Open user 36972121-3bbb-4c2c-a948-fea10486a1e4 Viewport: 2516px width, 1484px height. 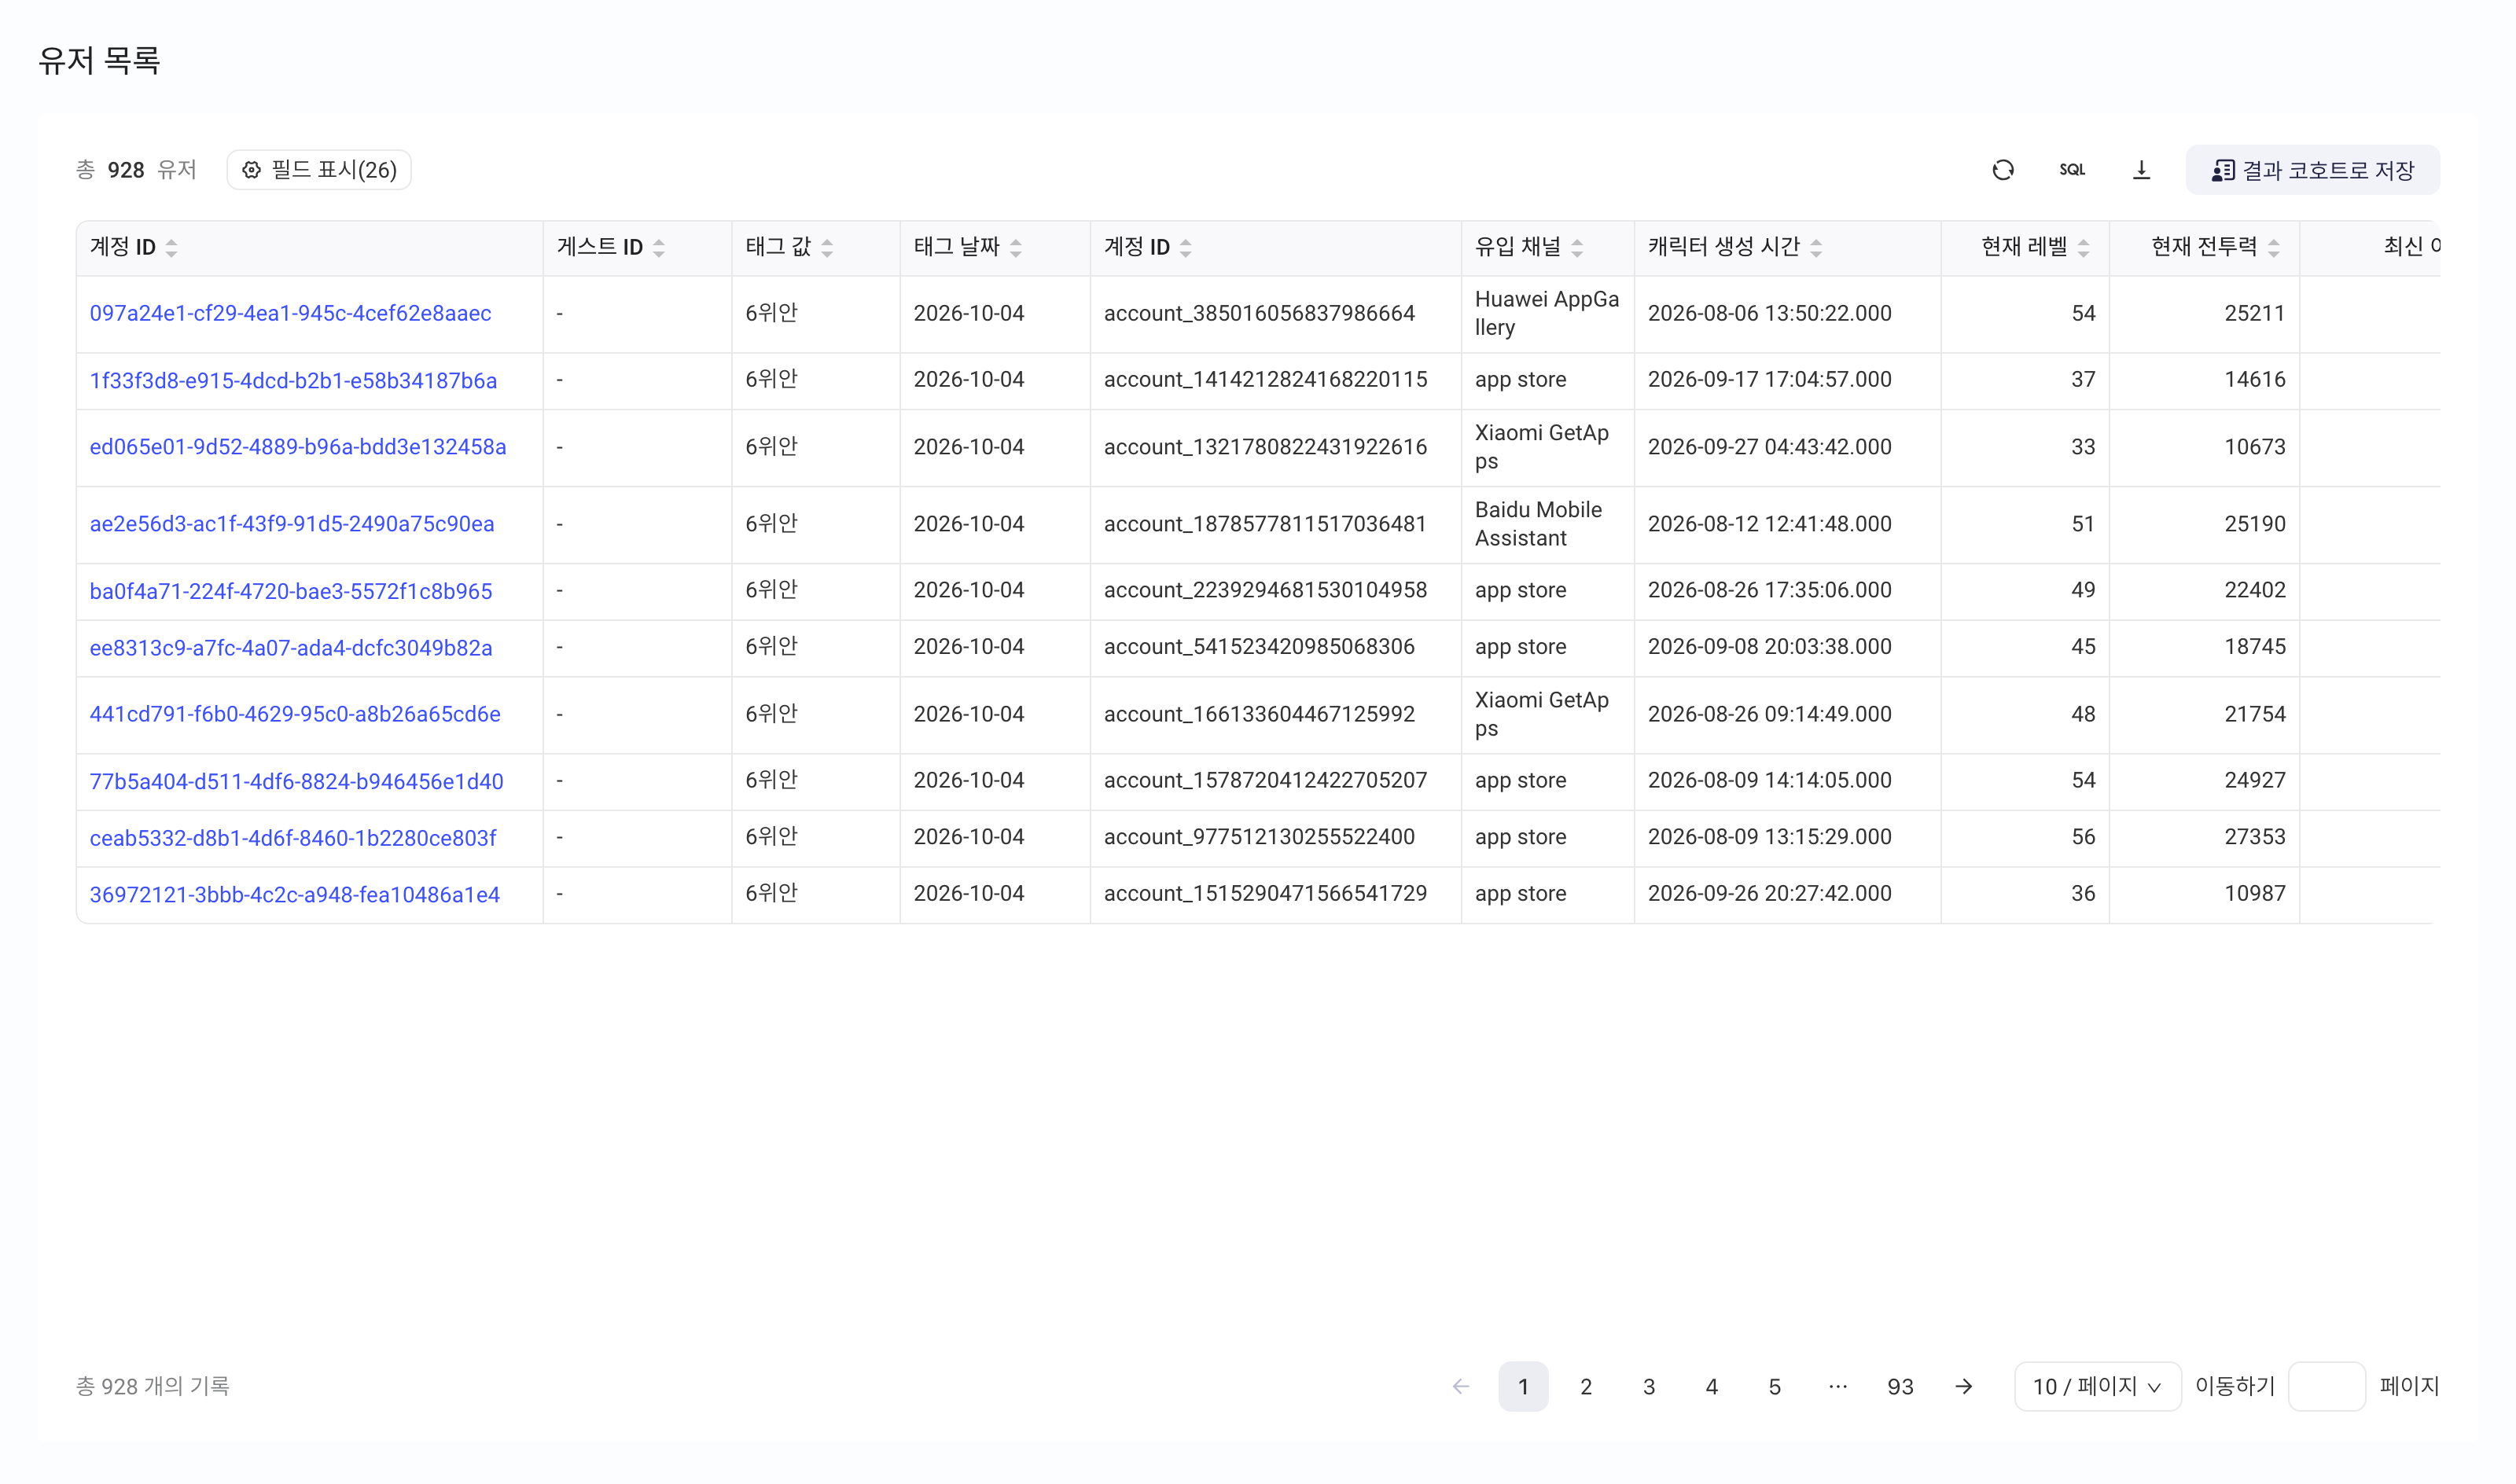click(x=295, y=895)
